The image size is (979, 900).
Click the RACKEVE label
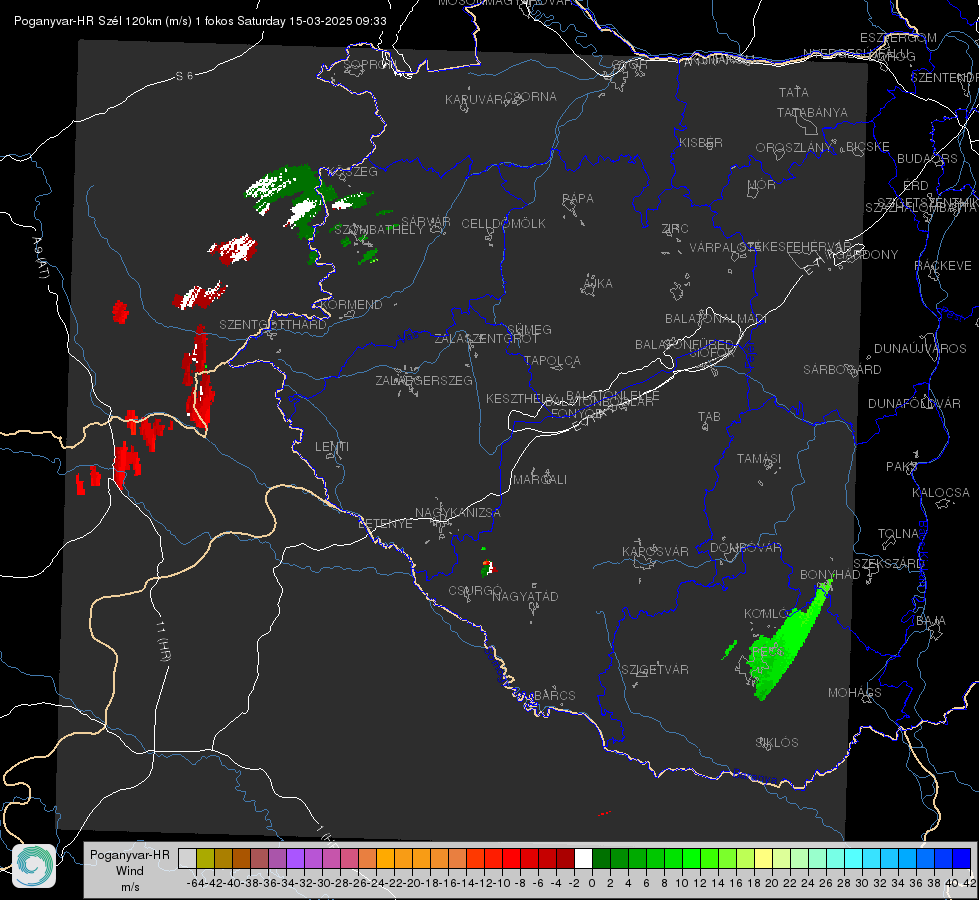pyautogui.click(x=943, y=266)
